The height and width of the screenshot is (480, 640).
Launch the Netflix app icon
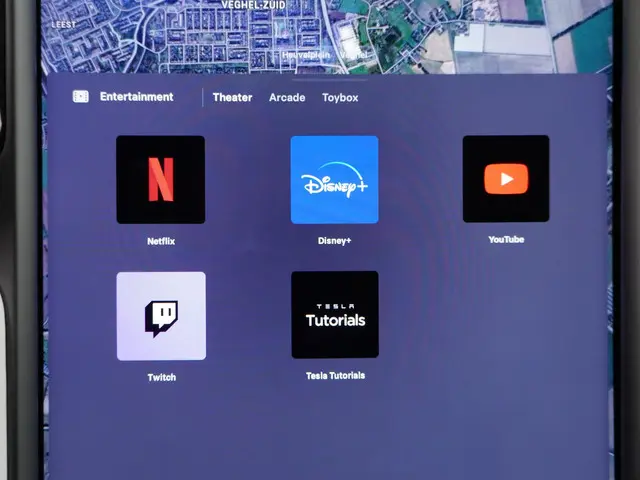(161, 180)
